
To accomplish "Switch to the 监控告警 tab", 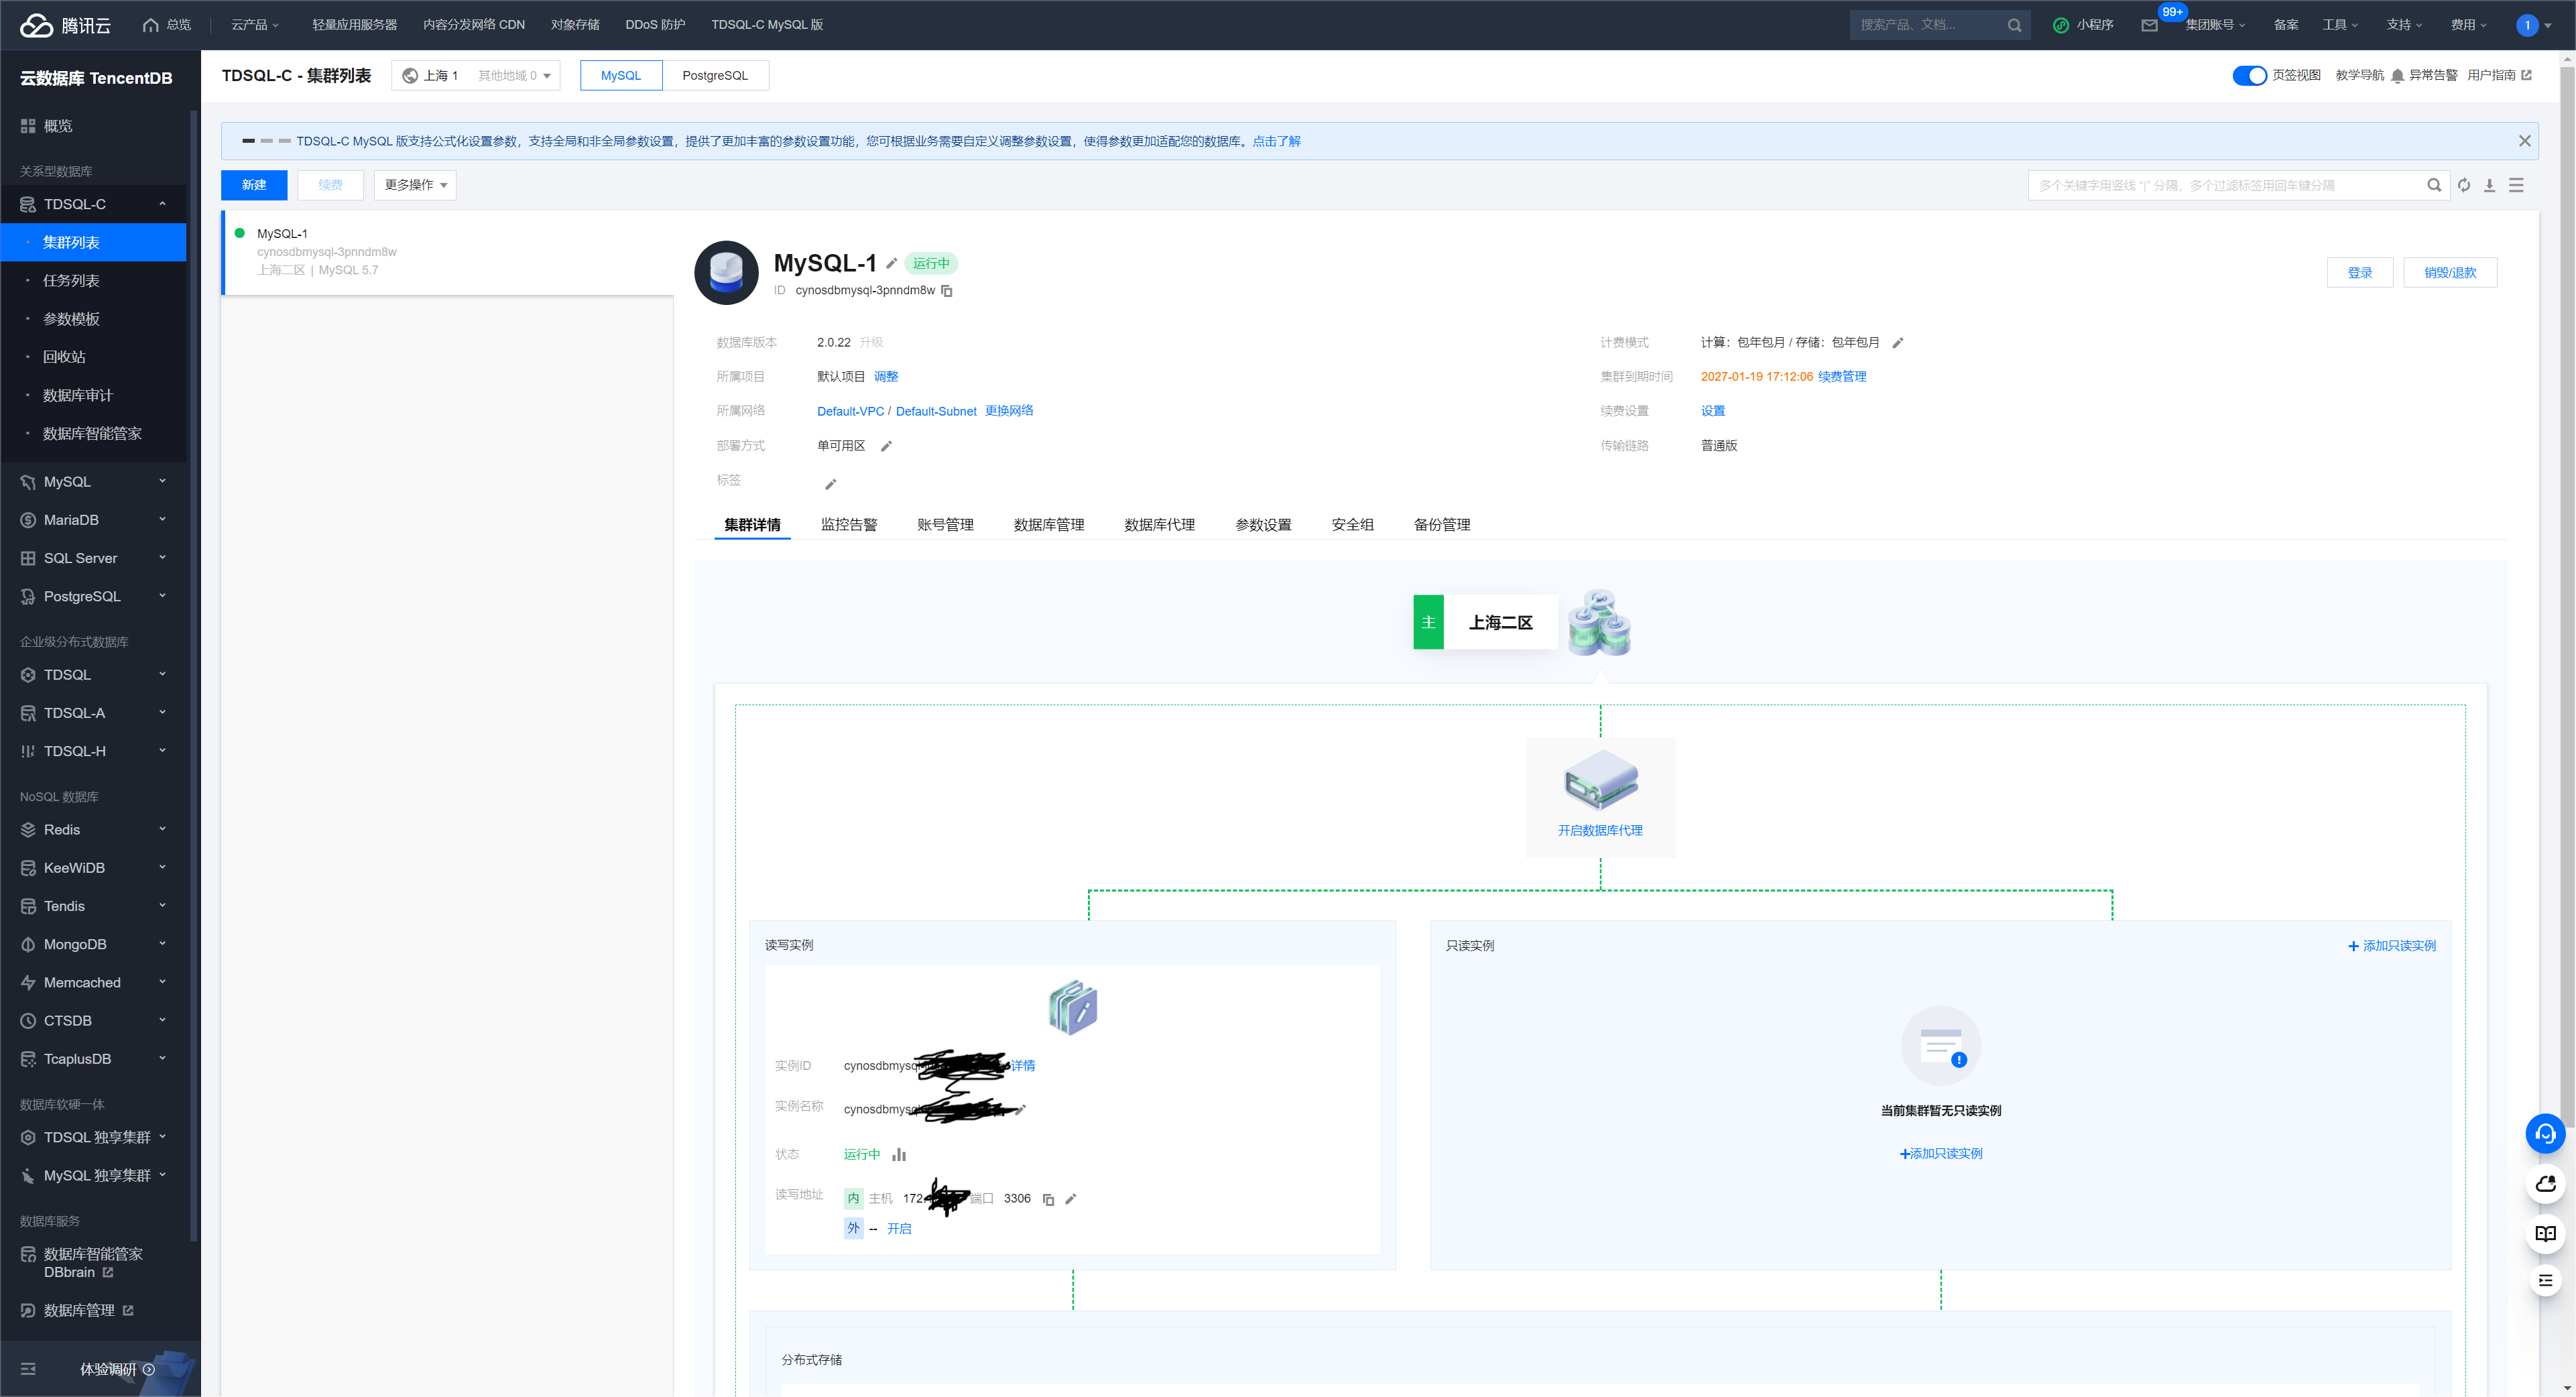I will 849,525.
